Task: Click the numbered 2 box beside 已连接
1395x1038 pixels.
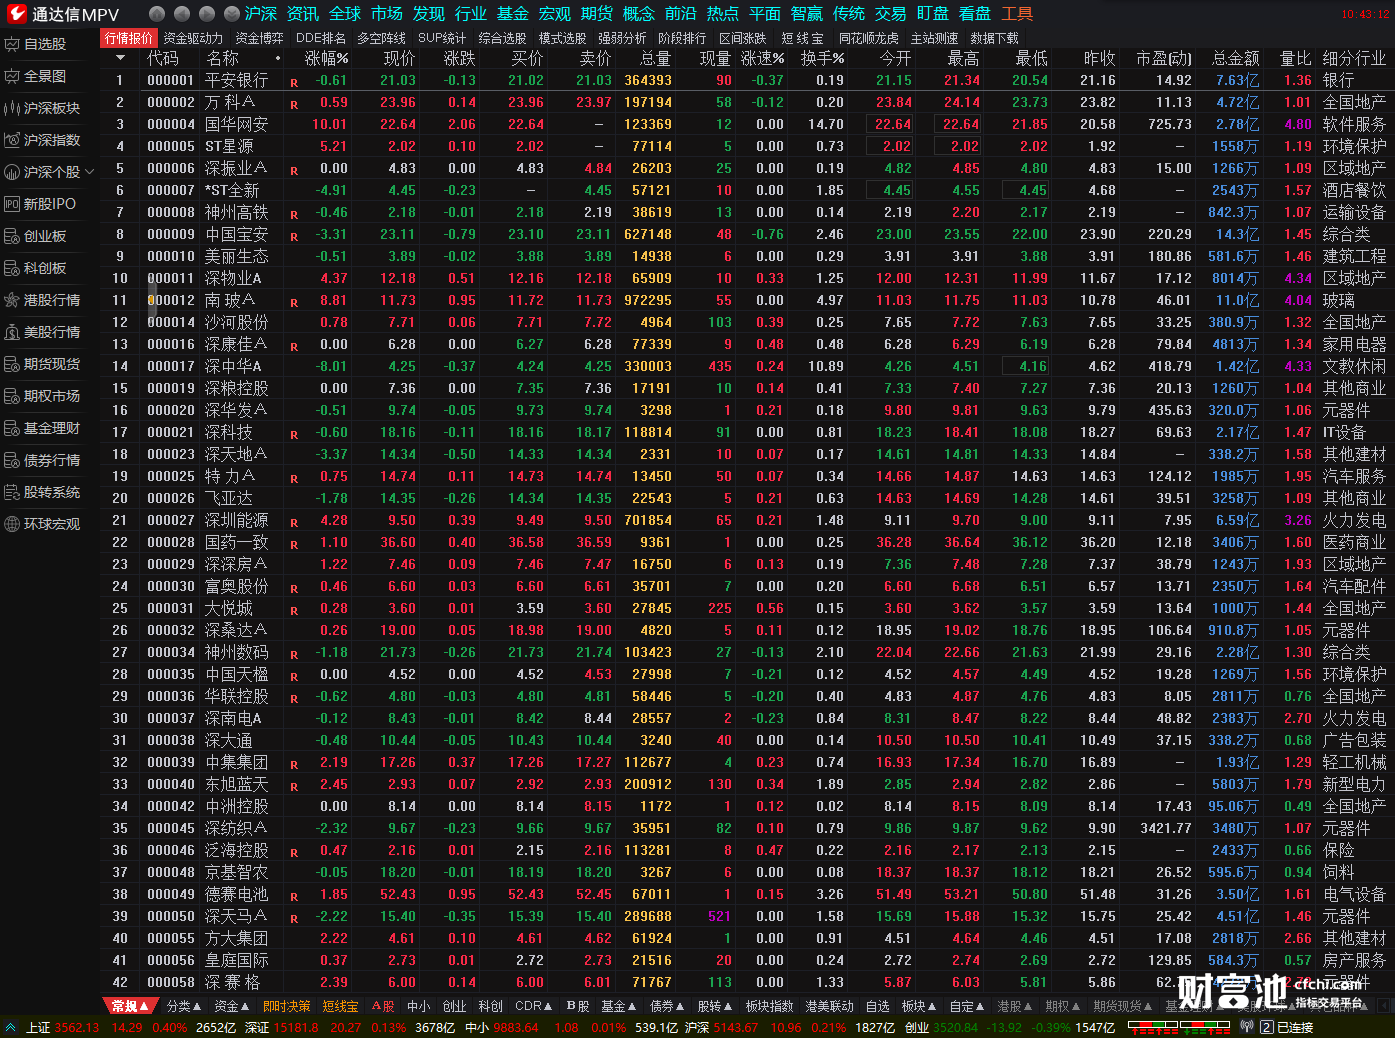Action: (x=1267, y=1027)
